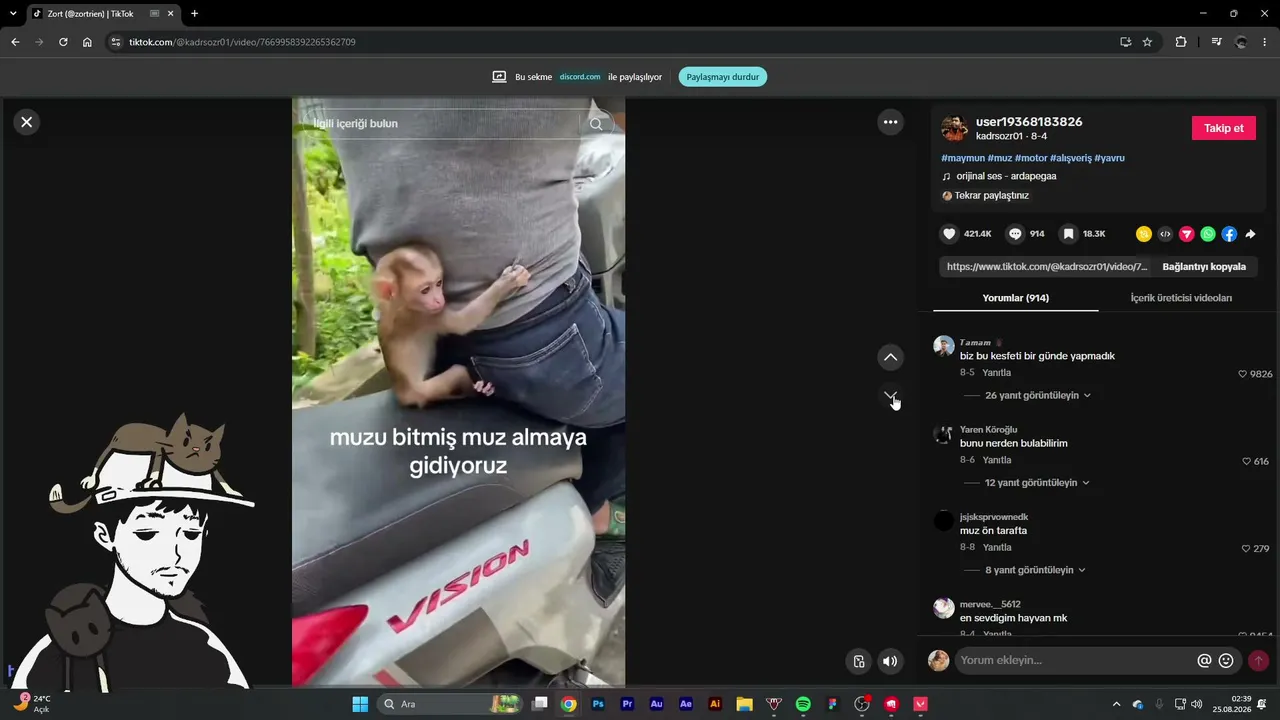Screen dimensions: 1280x720
Task: Click the browser back arrow
Action: point(15,42)
